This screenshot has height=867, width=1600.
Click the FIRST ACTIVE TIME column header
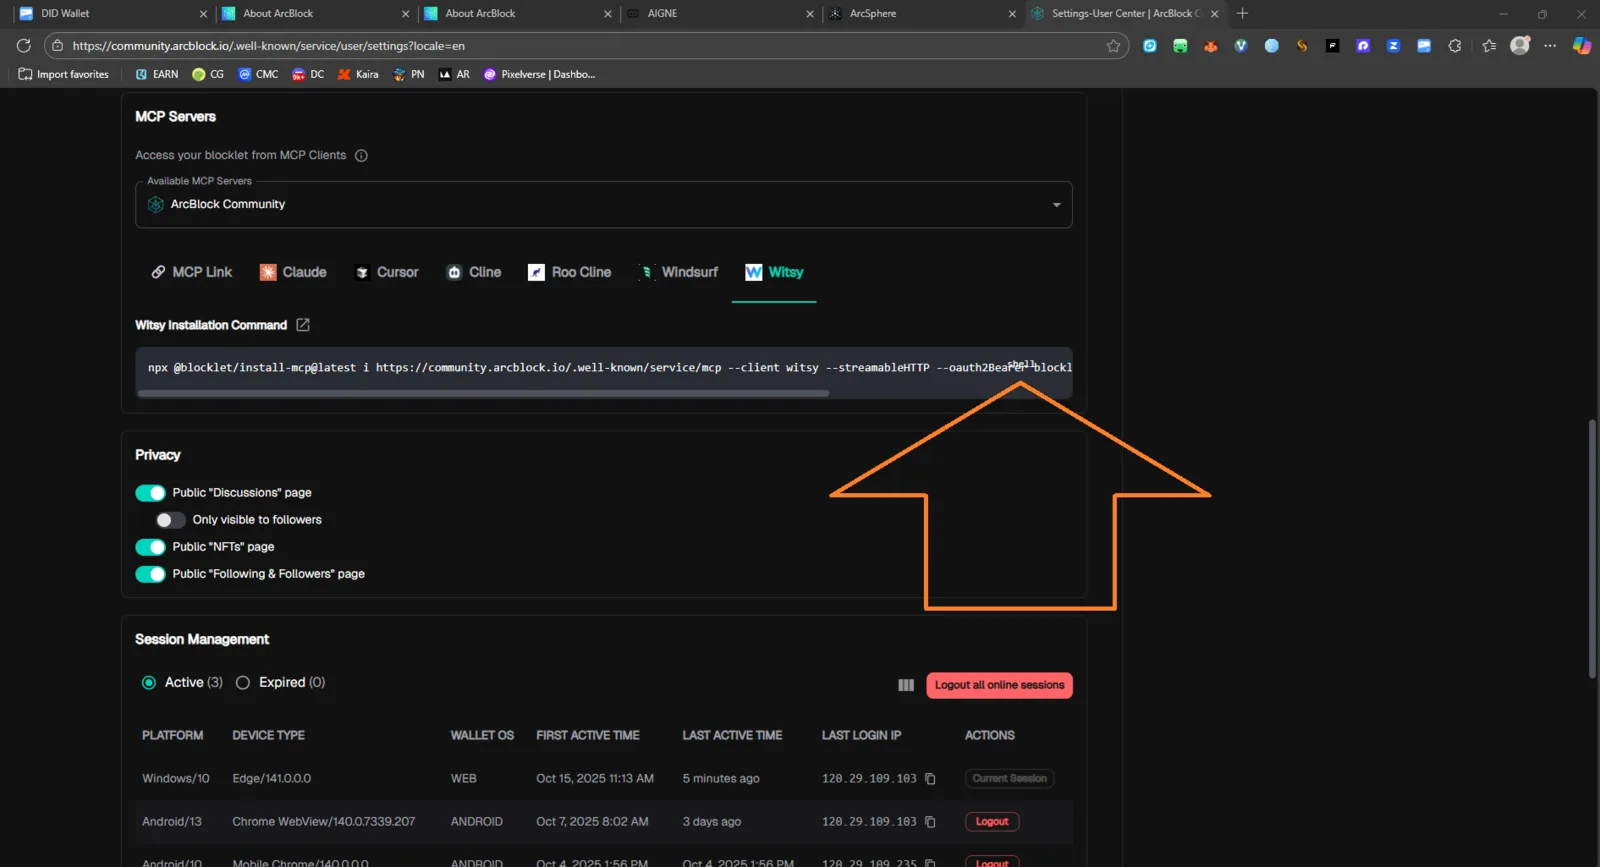(x=588, y=736)
